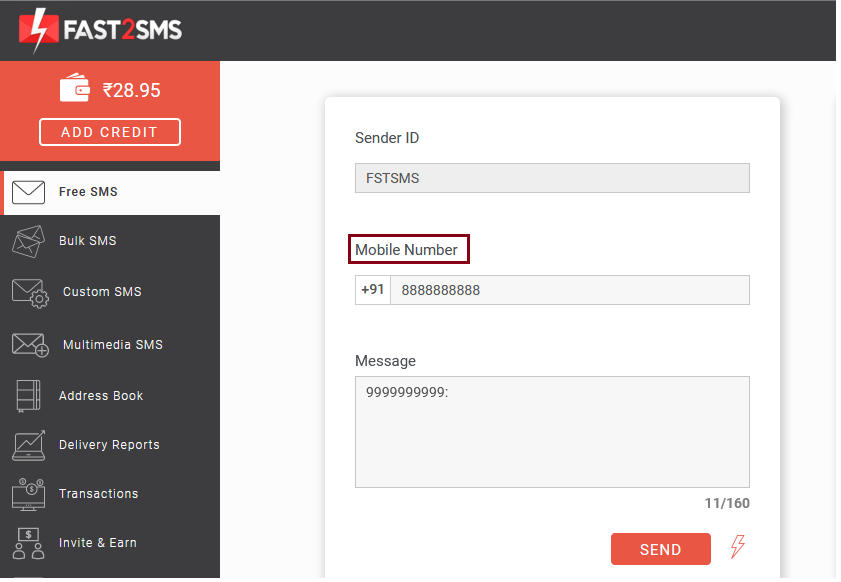Image resolution: width=841 pixels, height=582 pixels.
Task: Send the SMS message
Action: pos(662,551)
